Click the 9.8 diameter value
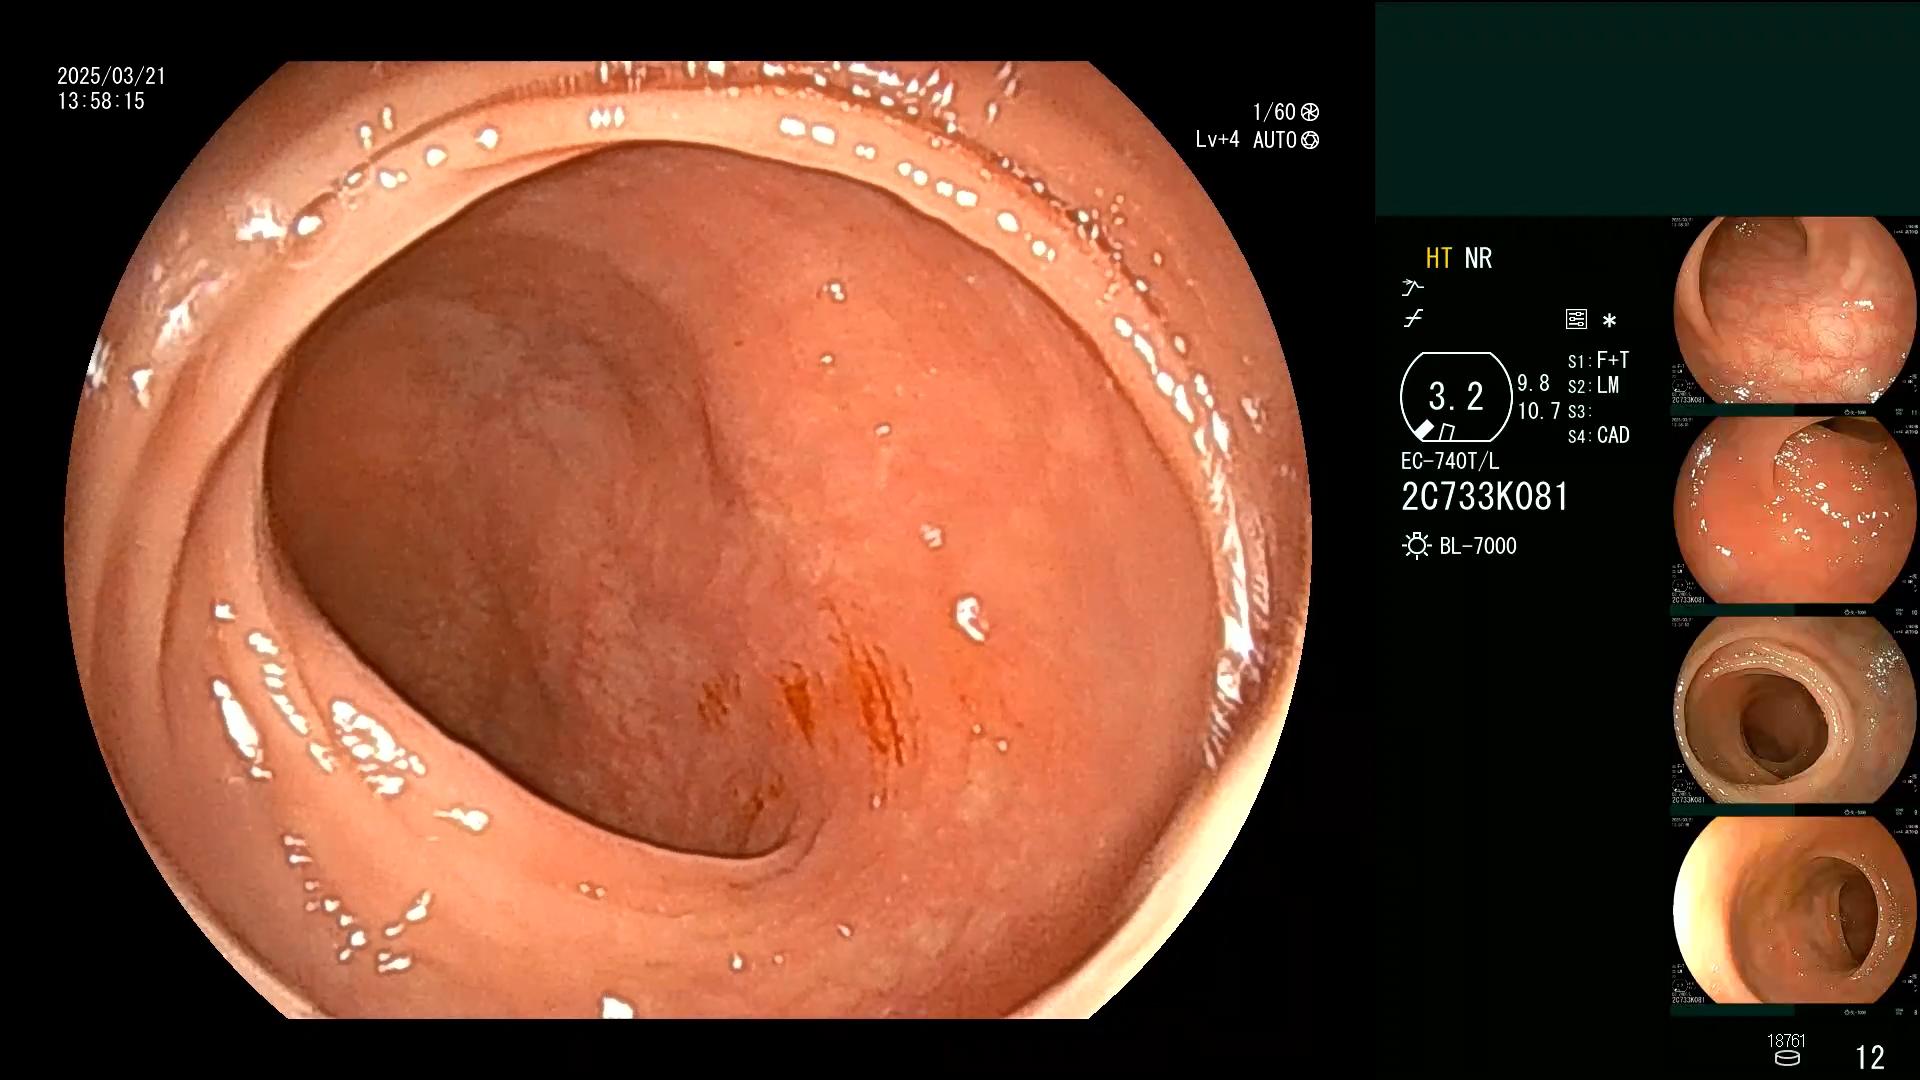The height and width of the screenshot is (1080, 1920). (x=1533, y=383)
